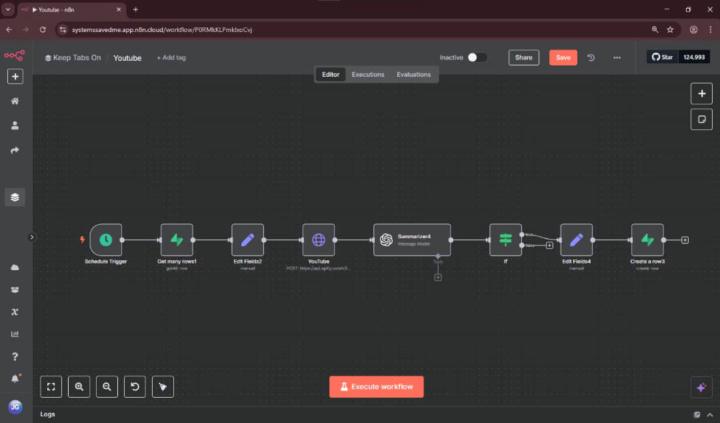
Task: Open the Insights chart icon in sidebar
Action: tap(15, 334)
